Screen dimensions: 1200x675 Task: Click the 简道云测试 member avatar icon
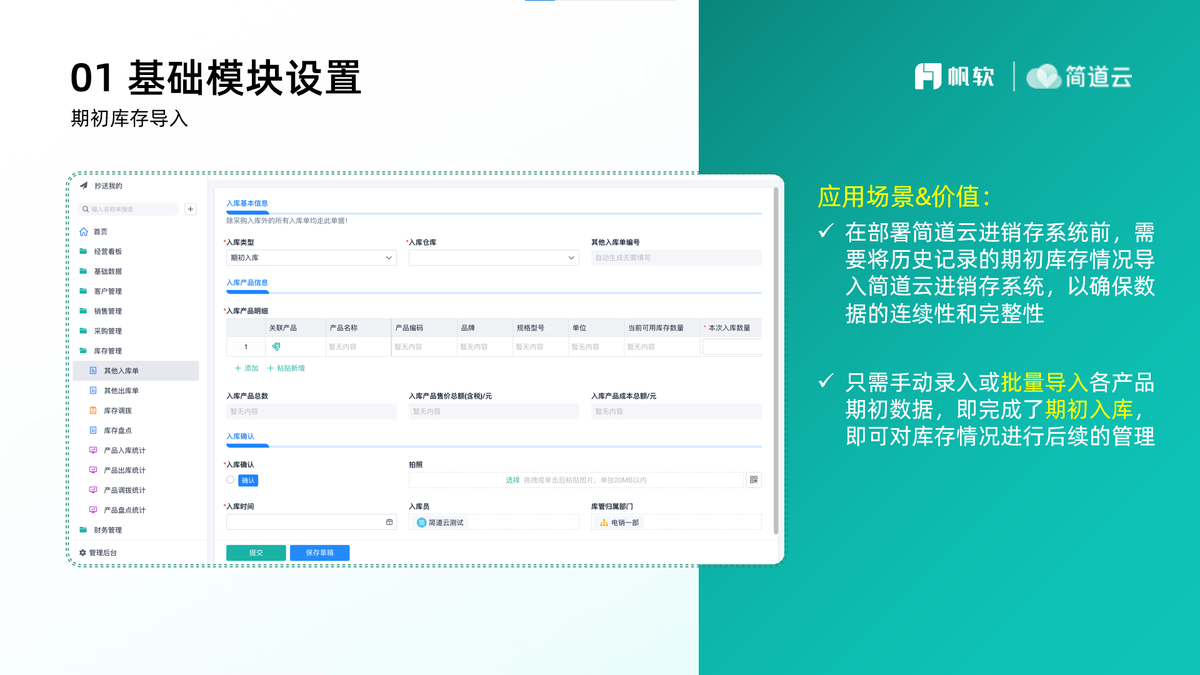[422, 523]
